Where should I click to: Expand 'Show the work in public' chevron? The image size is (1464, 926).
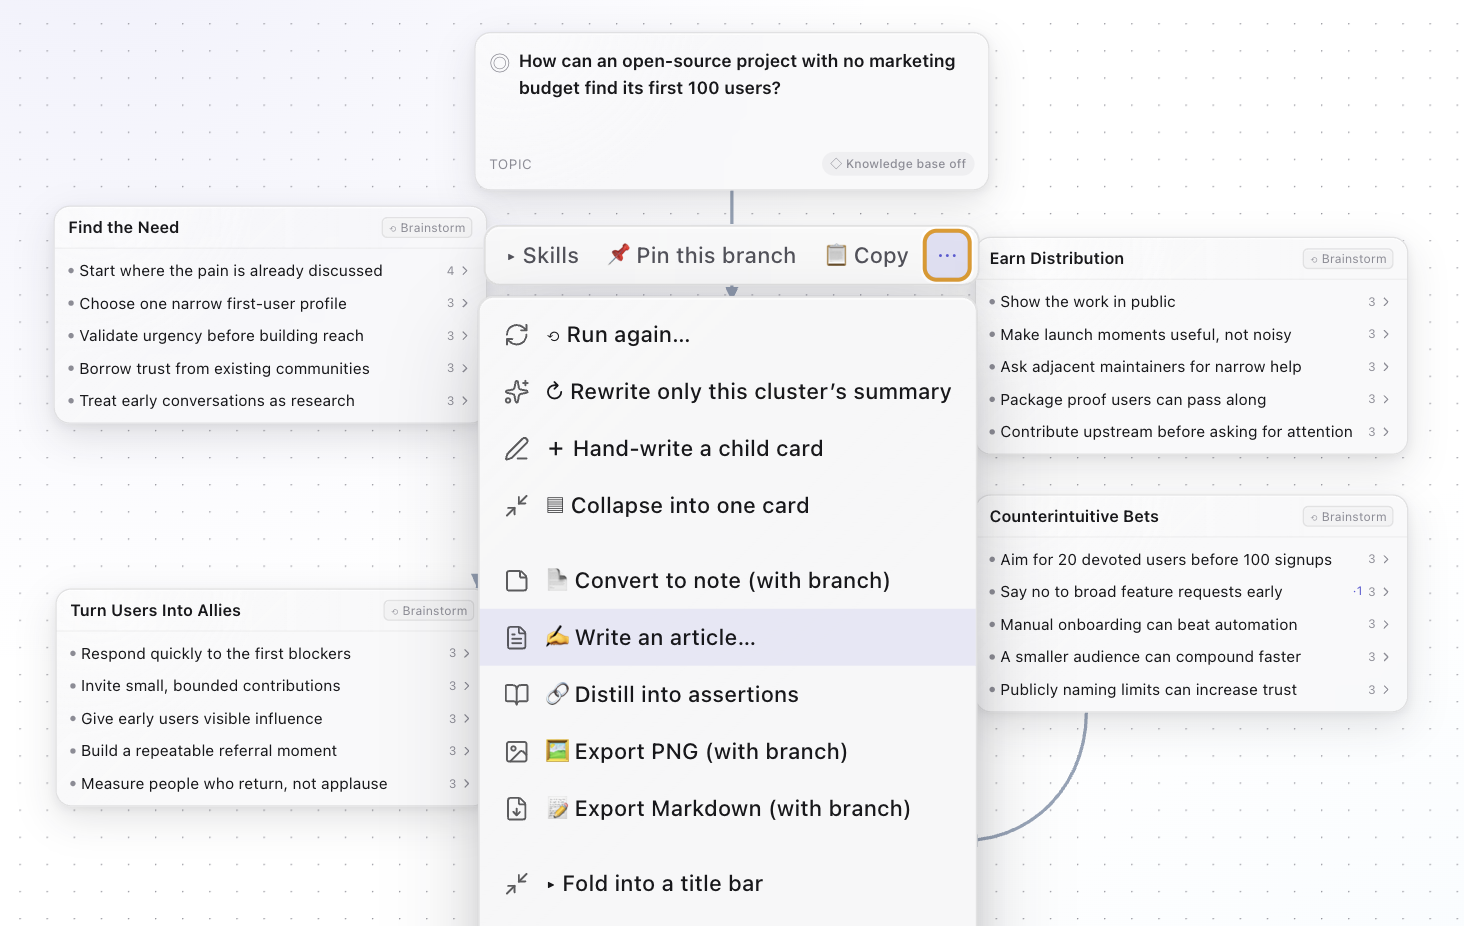(1386, 302)
